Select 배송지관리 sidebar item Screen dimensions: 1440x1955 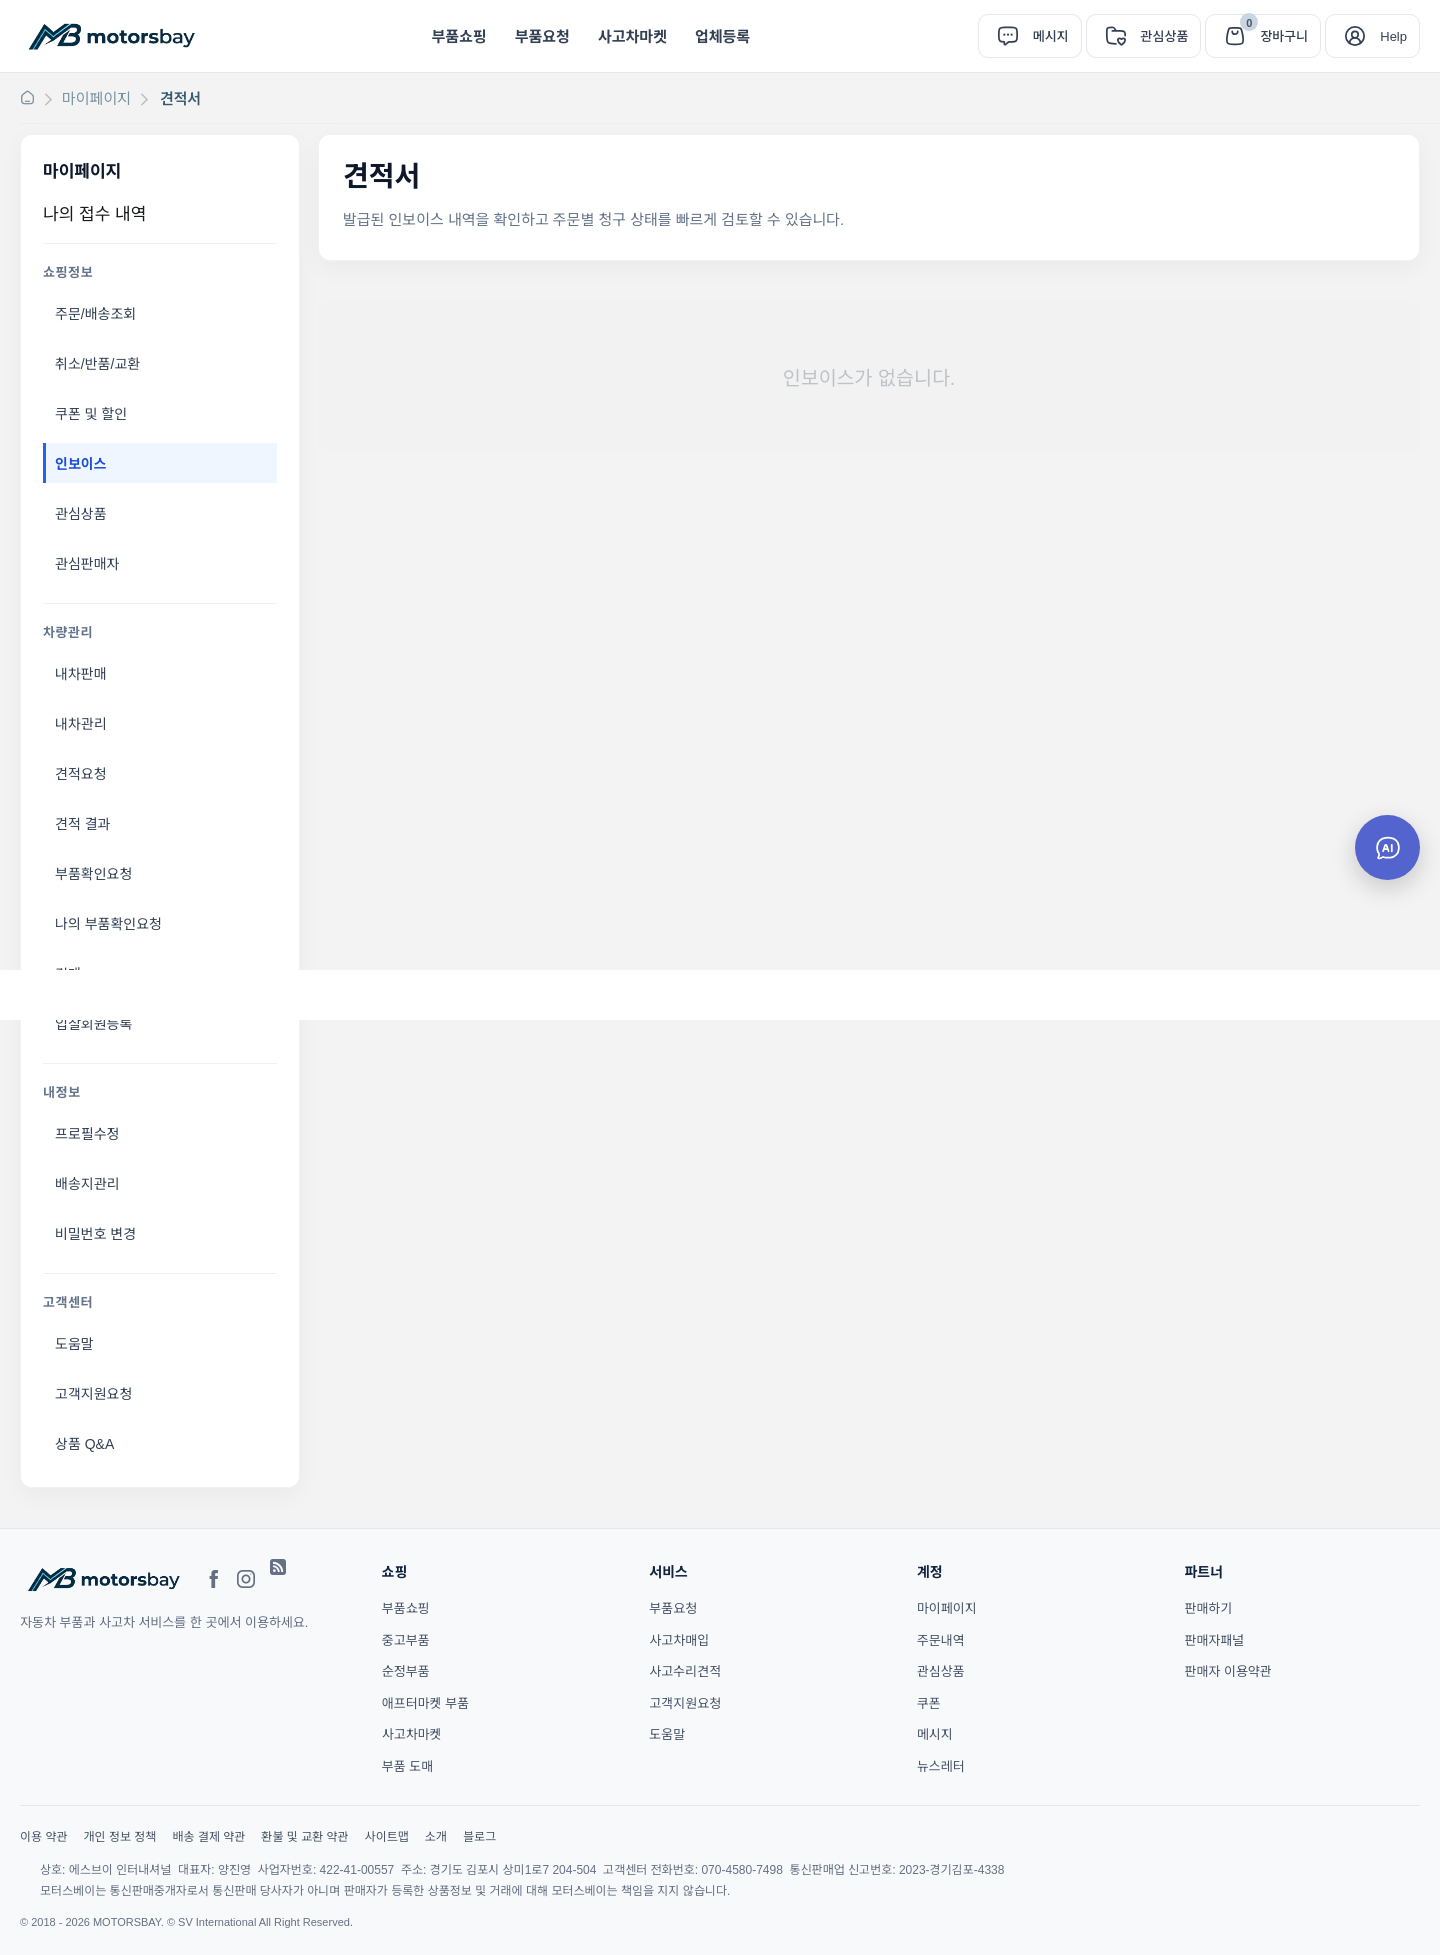160,1183
